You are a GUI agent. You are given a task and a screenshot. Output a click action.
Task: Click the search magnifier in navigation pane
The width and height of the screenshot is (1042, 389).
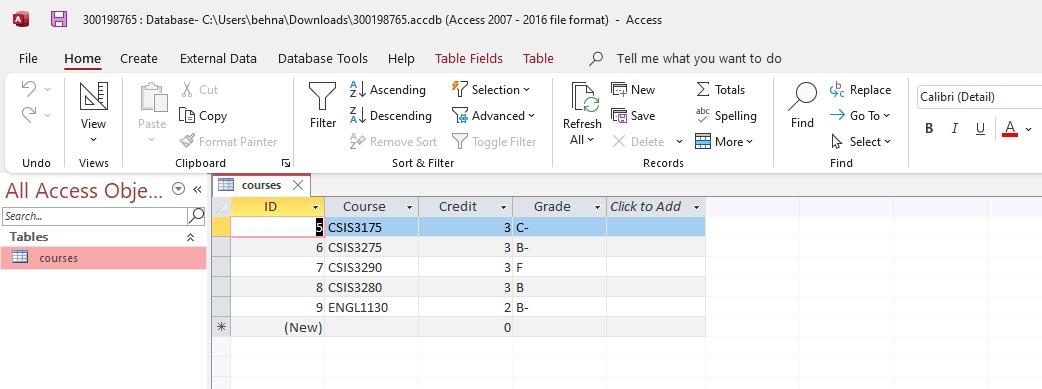tap(196, 215)
